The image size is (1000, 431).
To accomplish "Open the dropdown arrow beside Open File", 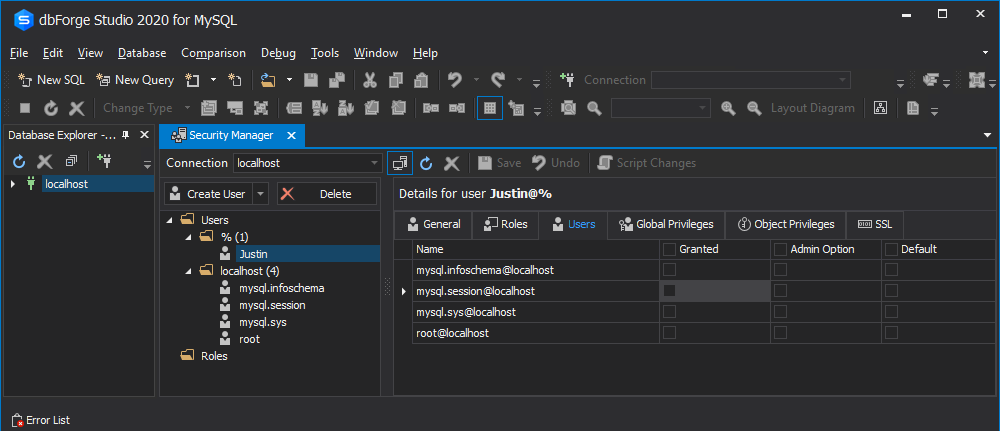I will (x=289, y=80).
